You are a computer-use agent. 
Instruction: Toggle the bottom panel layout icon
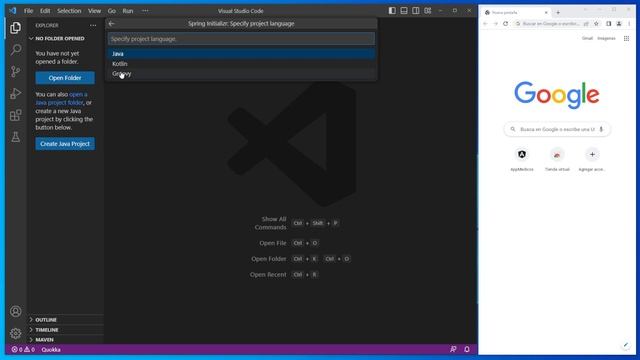pyautogui.click(x=404, y=11)
